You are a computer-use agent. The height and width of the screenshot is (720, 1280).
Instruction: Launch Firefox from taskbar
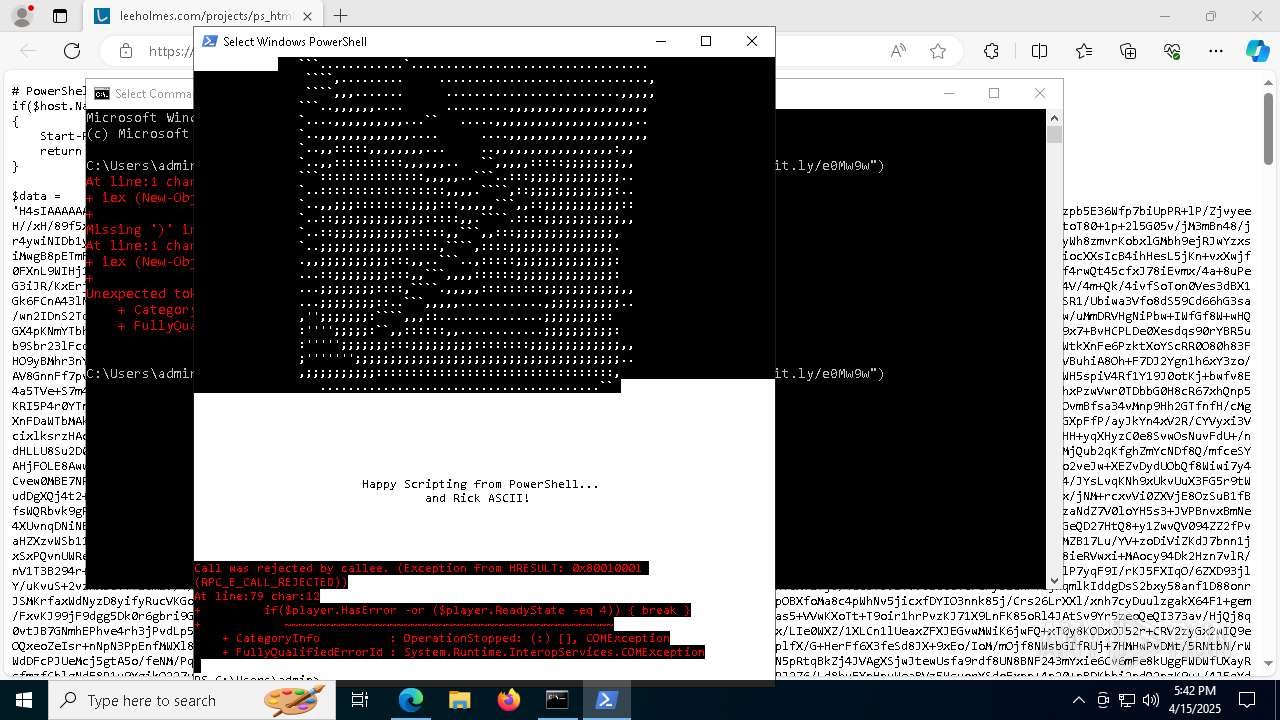tap(509, 700)
